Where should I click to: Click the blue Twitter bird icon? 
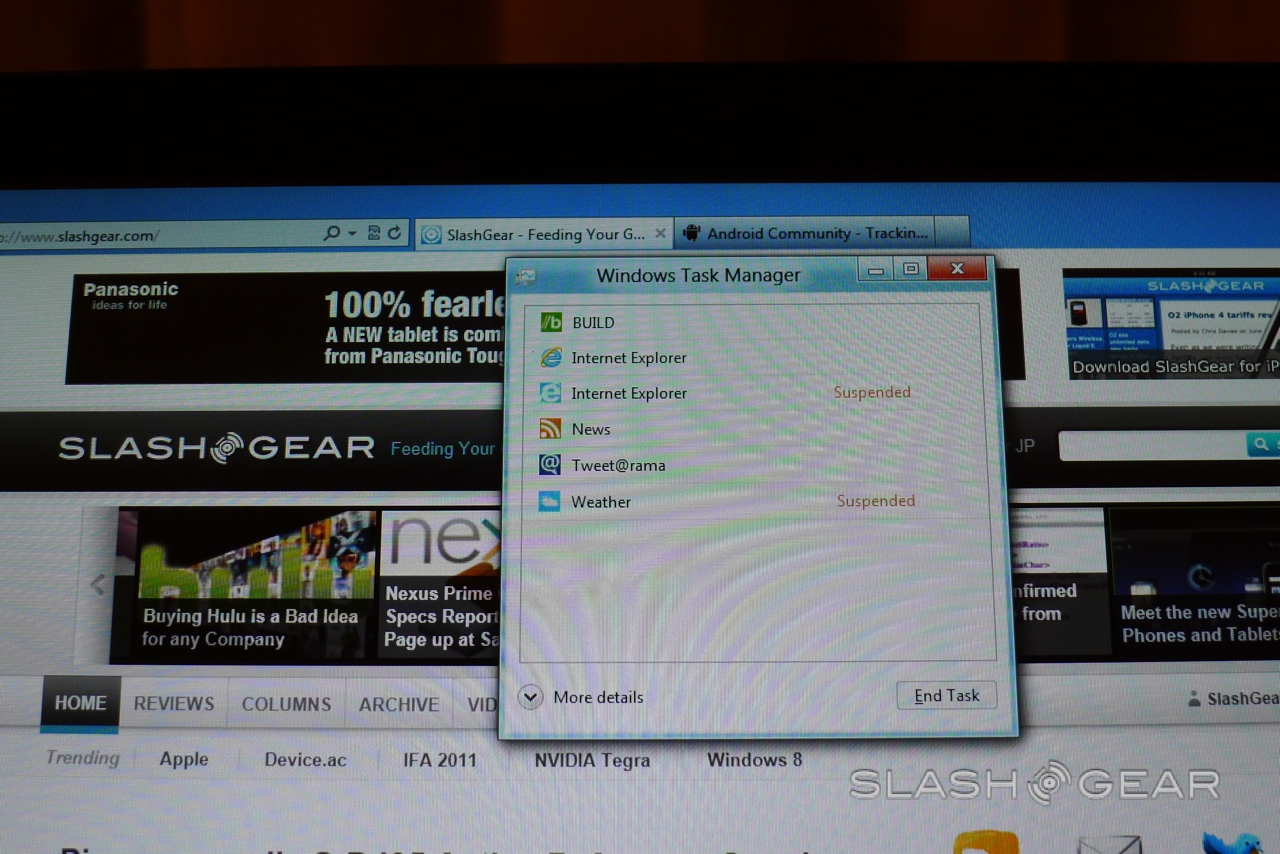click(1233, 843)
